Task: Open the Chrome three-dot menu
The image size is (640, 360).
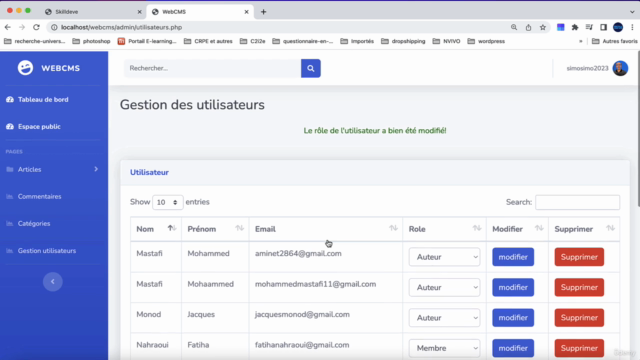Action: (x=632, y=27)
